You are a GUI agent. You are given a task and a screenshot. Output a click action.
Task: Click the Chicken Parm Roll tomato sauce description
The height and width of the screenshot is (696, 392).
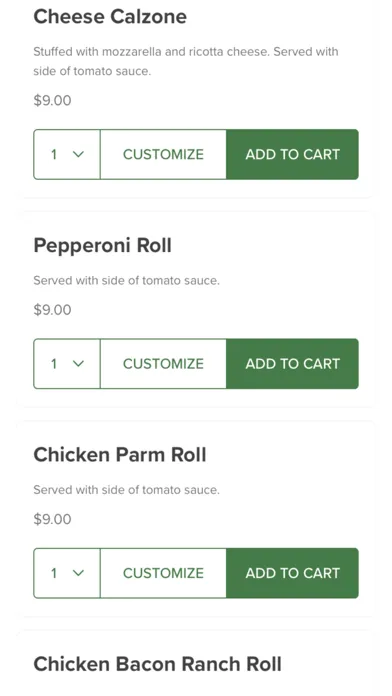tap(127, 490)
